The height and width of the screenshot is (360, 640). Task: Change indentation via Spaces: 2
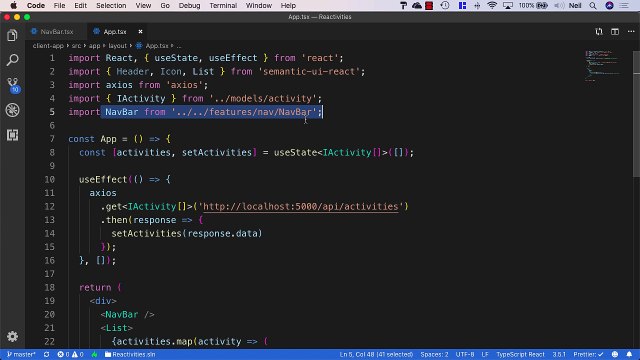(434, 354)
